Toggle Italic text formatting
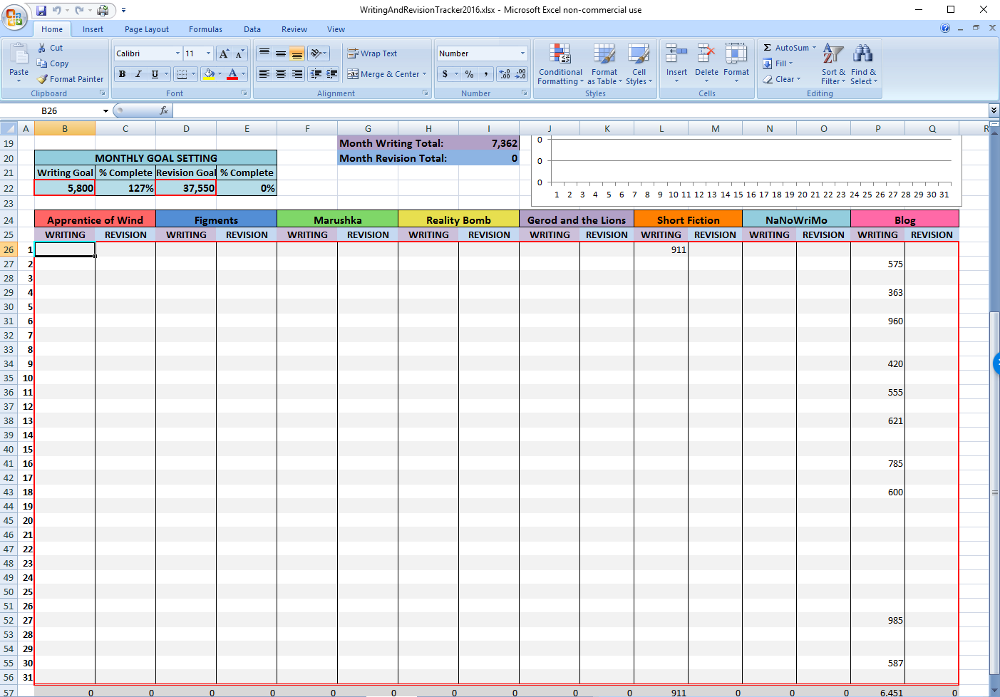 click(x=138, y=74)
